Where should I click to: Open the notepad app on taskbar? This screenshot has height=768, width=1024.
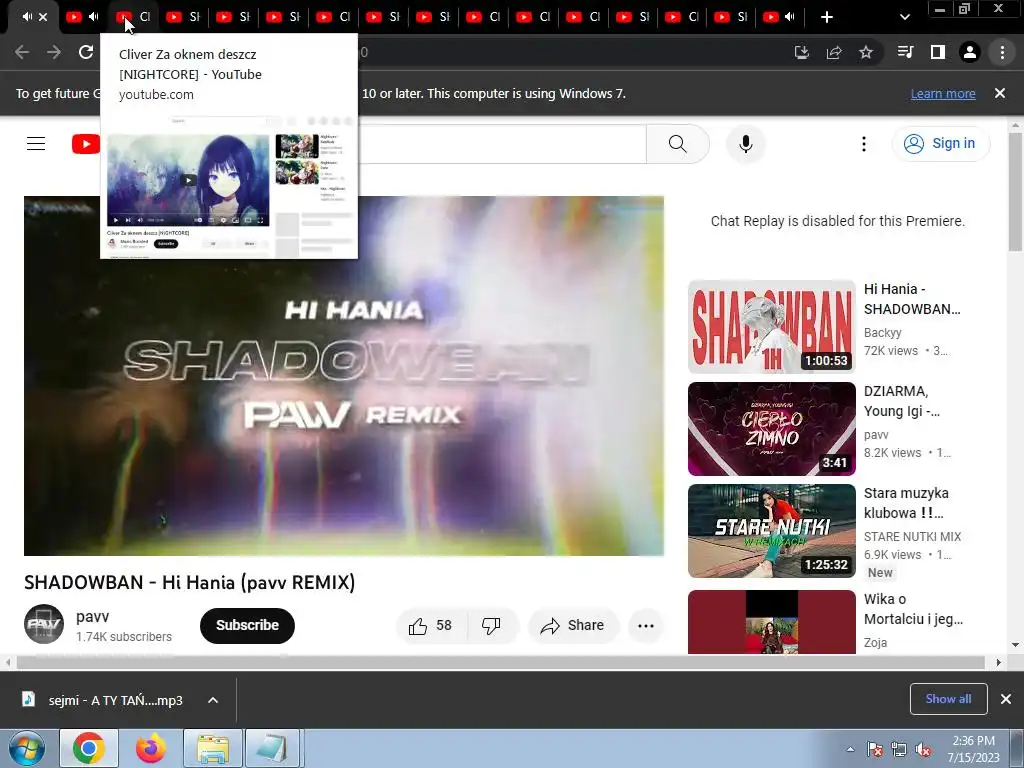273,748
